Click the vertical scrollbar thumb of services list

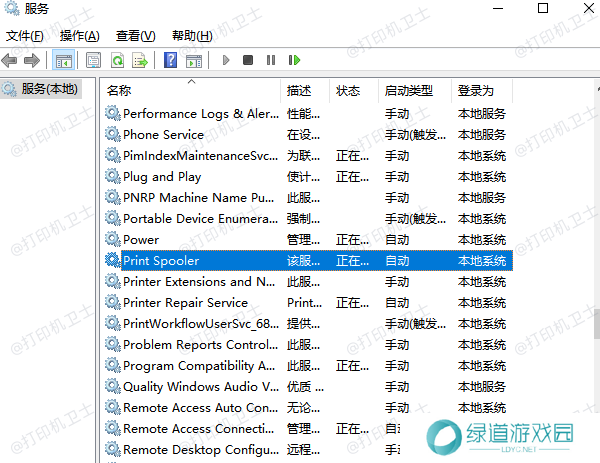(597, 323)
